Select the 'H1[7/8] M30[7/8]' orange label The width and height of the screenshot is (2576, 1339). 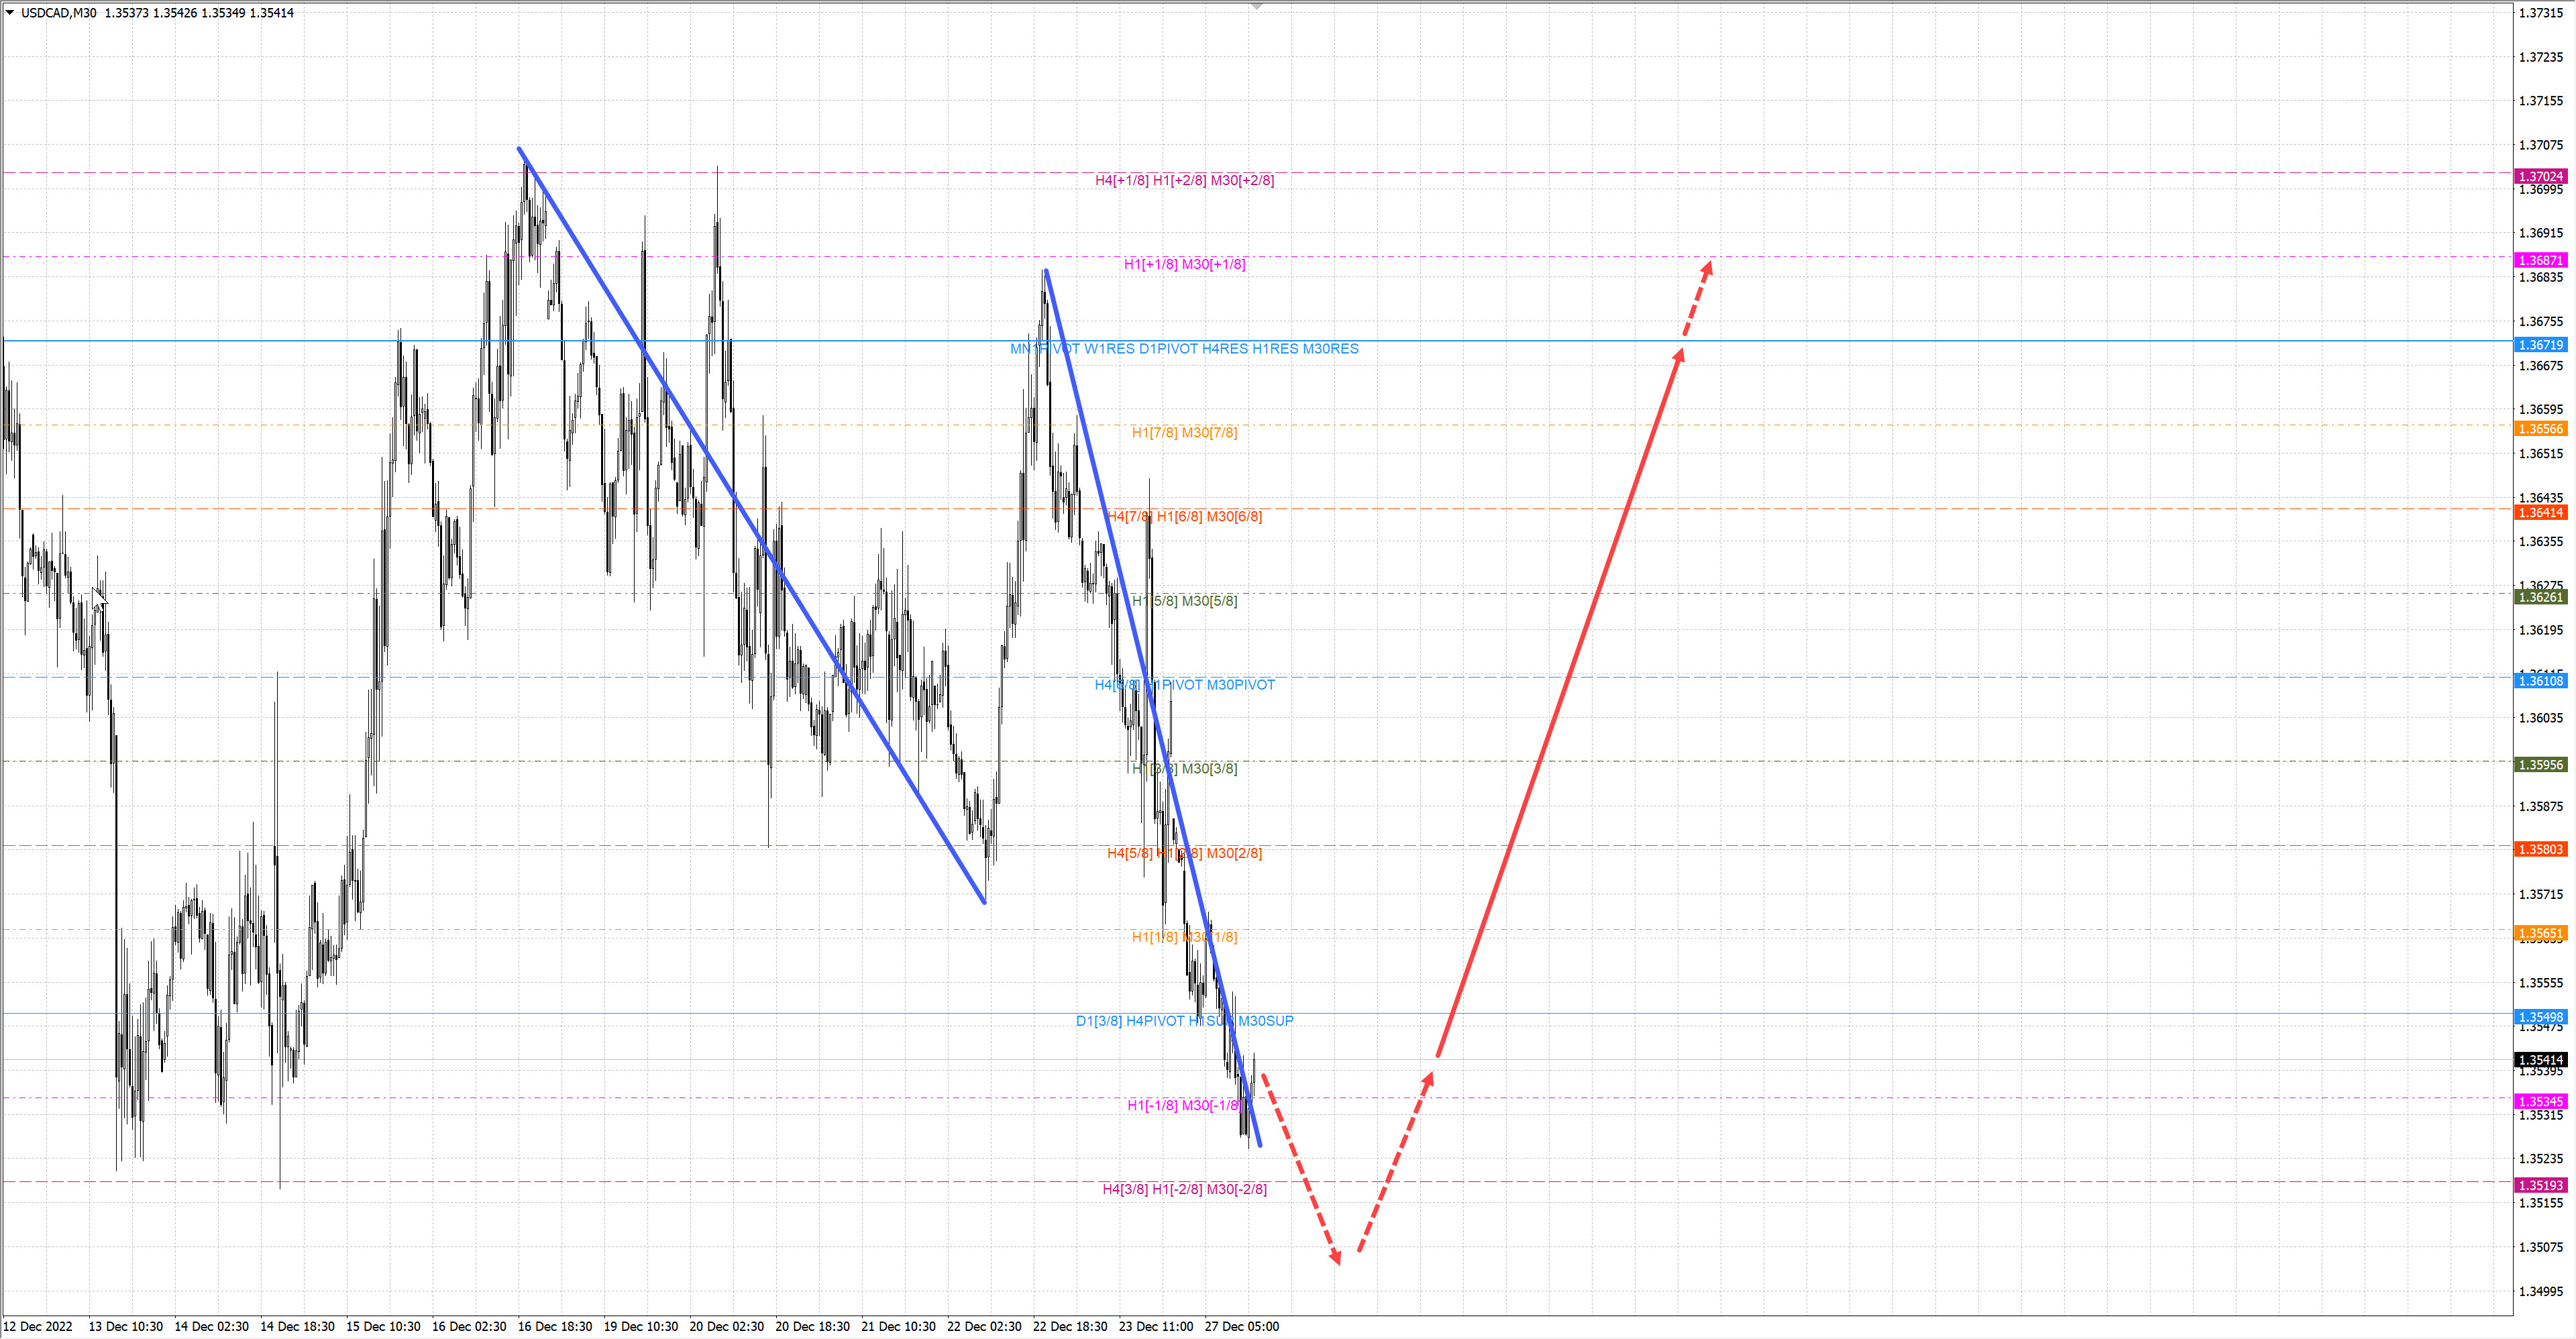tap(1184, 433)
